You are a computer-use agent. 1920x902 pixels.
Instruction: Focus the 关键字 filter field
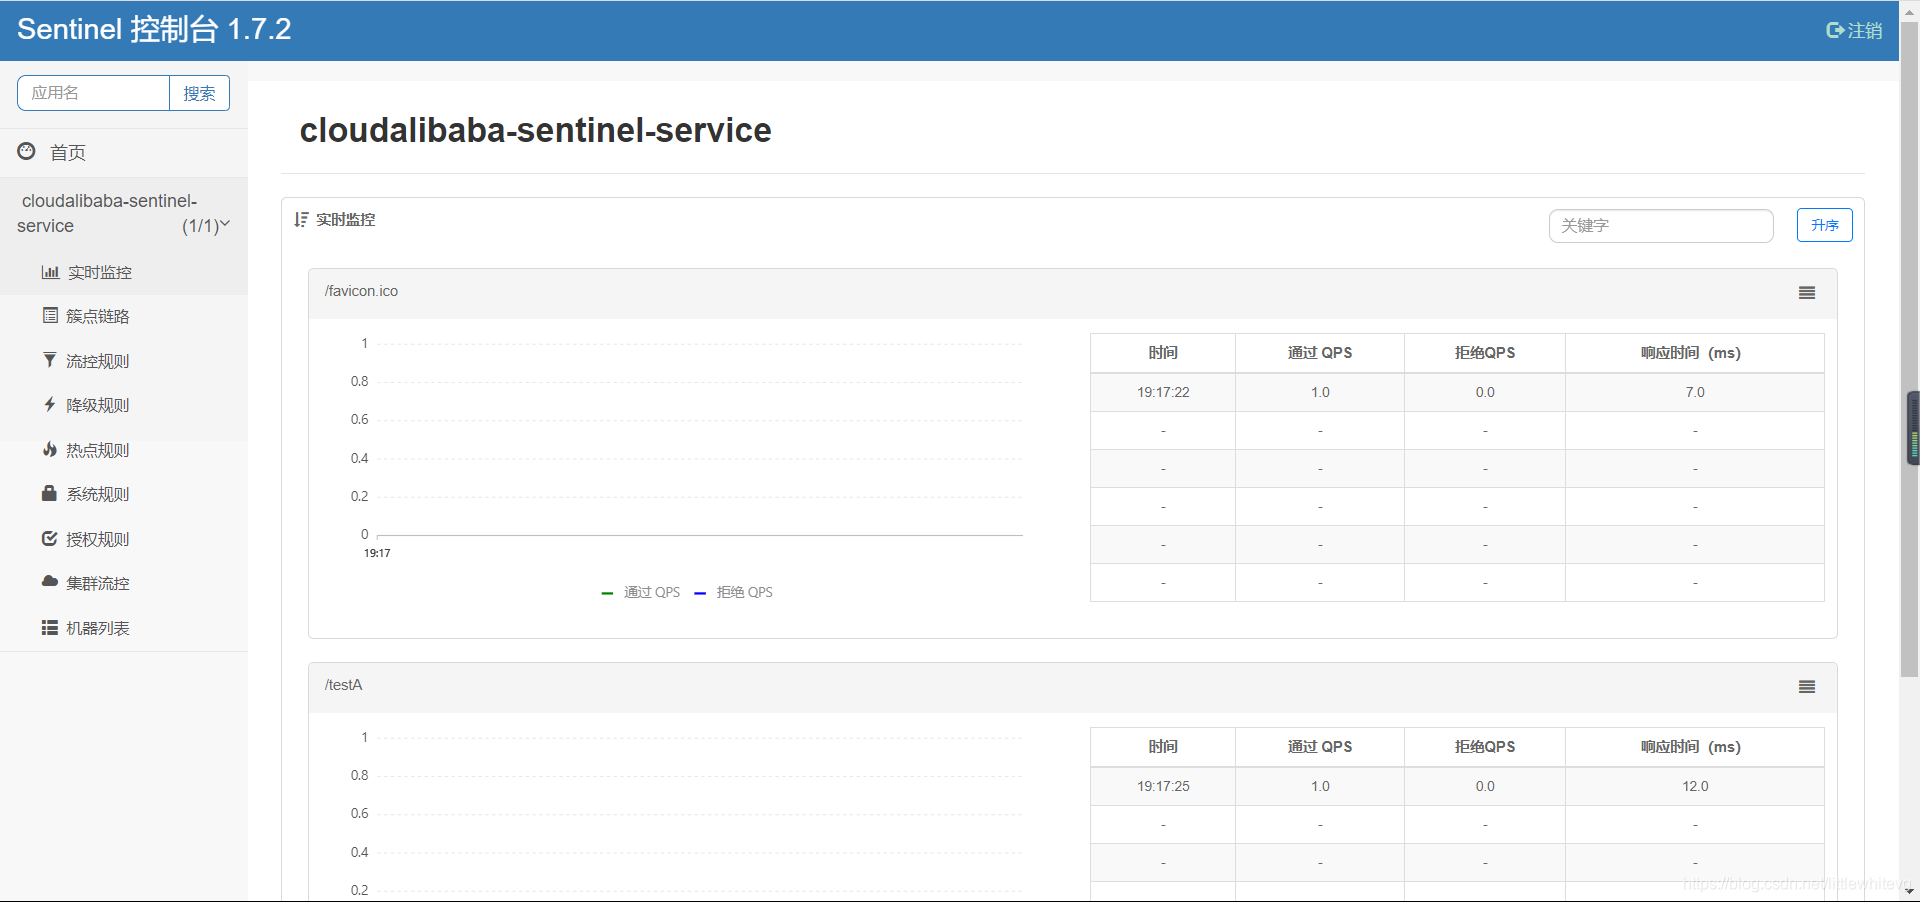(1661, 226)
